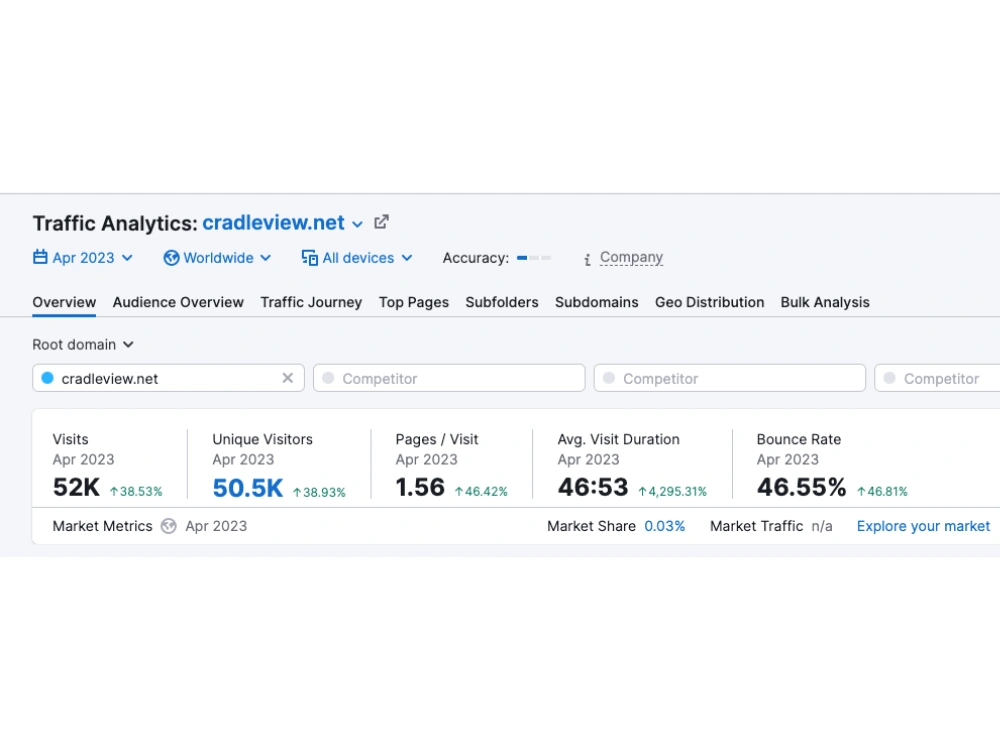Open the Bulk Analysis tab
The image size is (1000, 750).
(825, 302)
